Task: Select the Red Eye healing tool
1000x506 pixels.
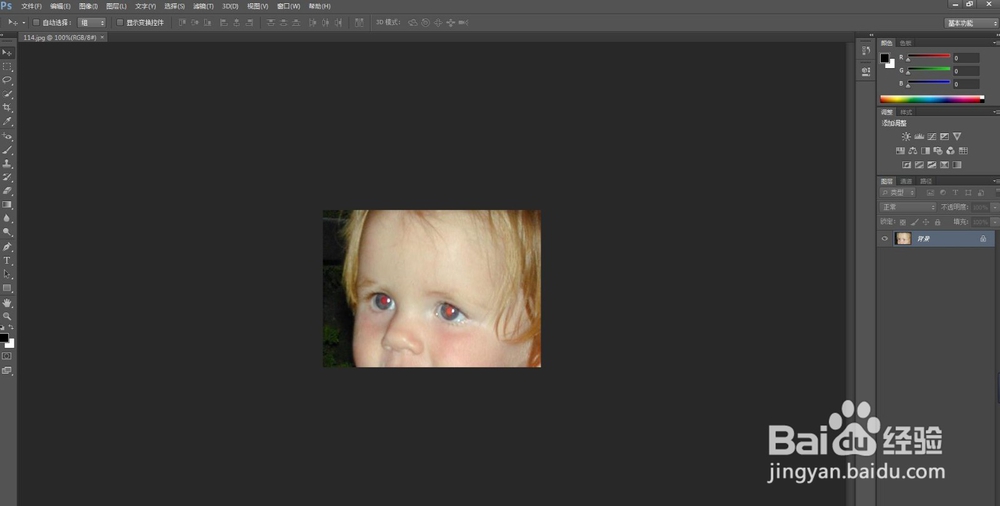Action: [x=7, y=137]
